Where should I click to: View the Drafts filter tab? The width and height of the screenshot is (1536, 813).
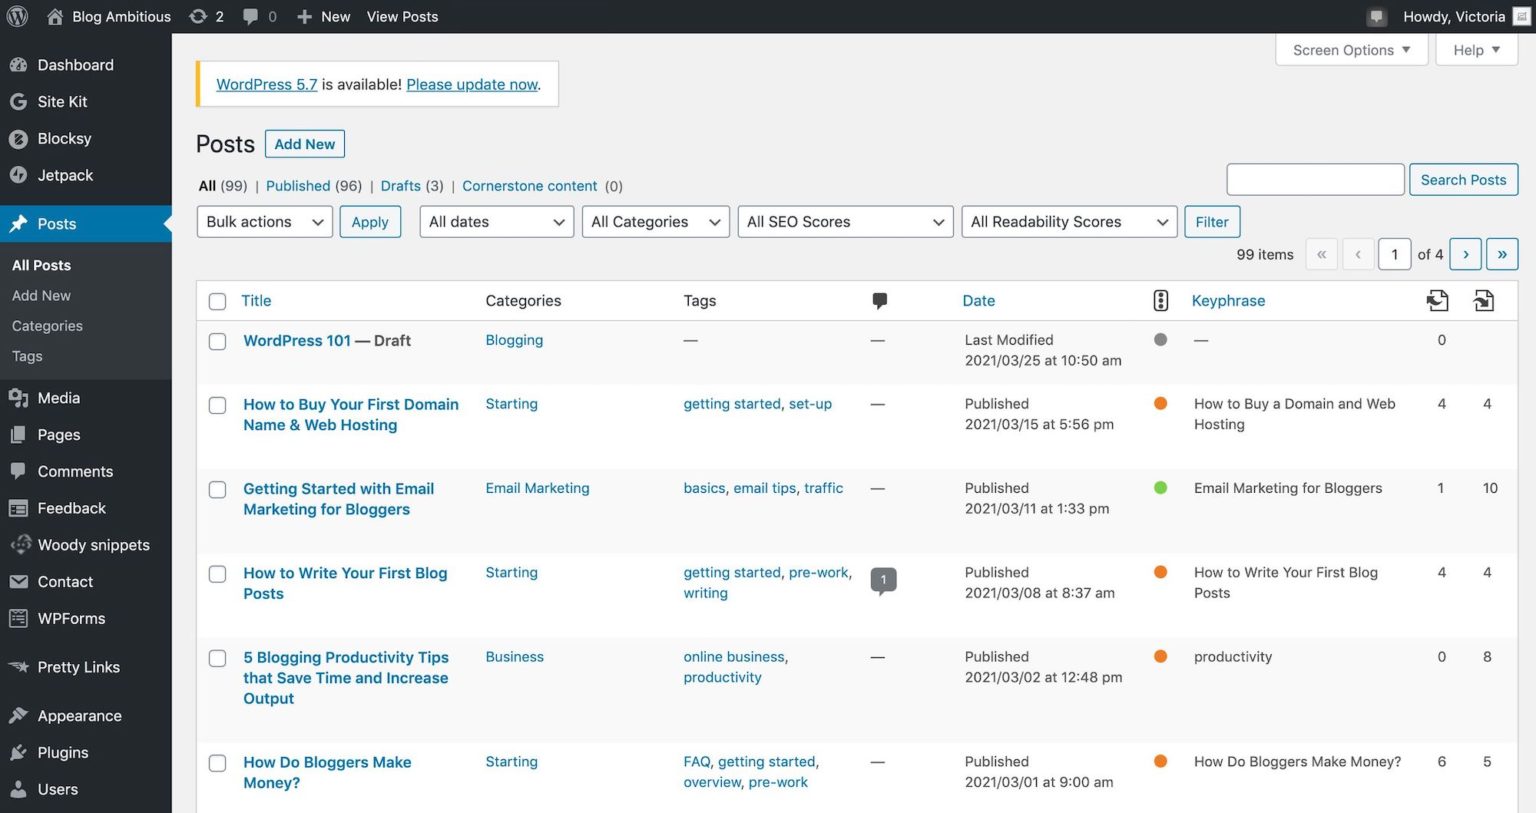click(400, 185)
